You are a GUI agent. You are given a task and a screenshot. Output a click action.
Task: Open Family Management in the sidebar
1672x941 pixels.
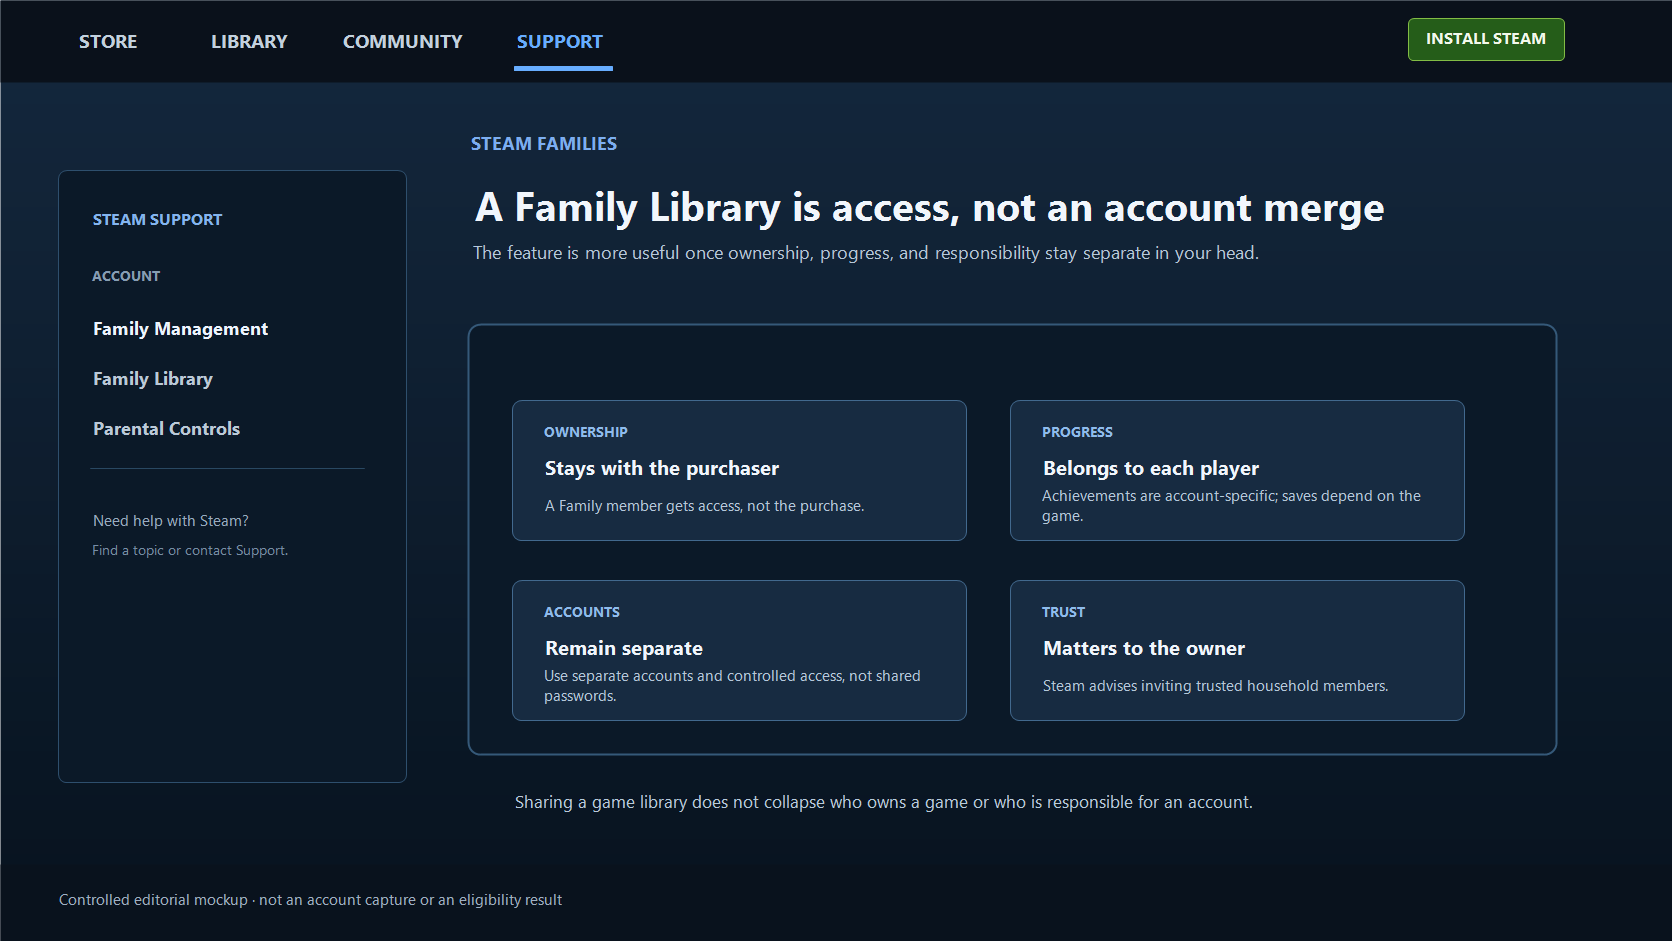point(180,329)
